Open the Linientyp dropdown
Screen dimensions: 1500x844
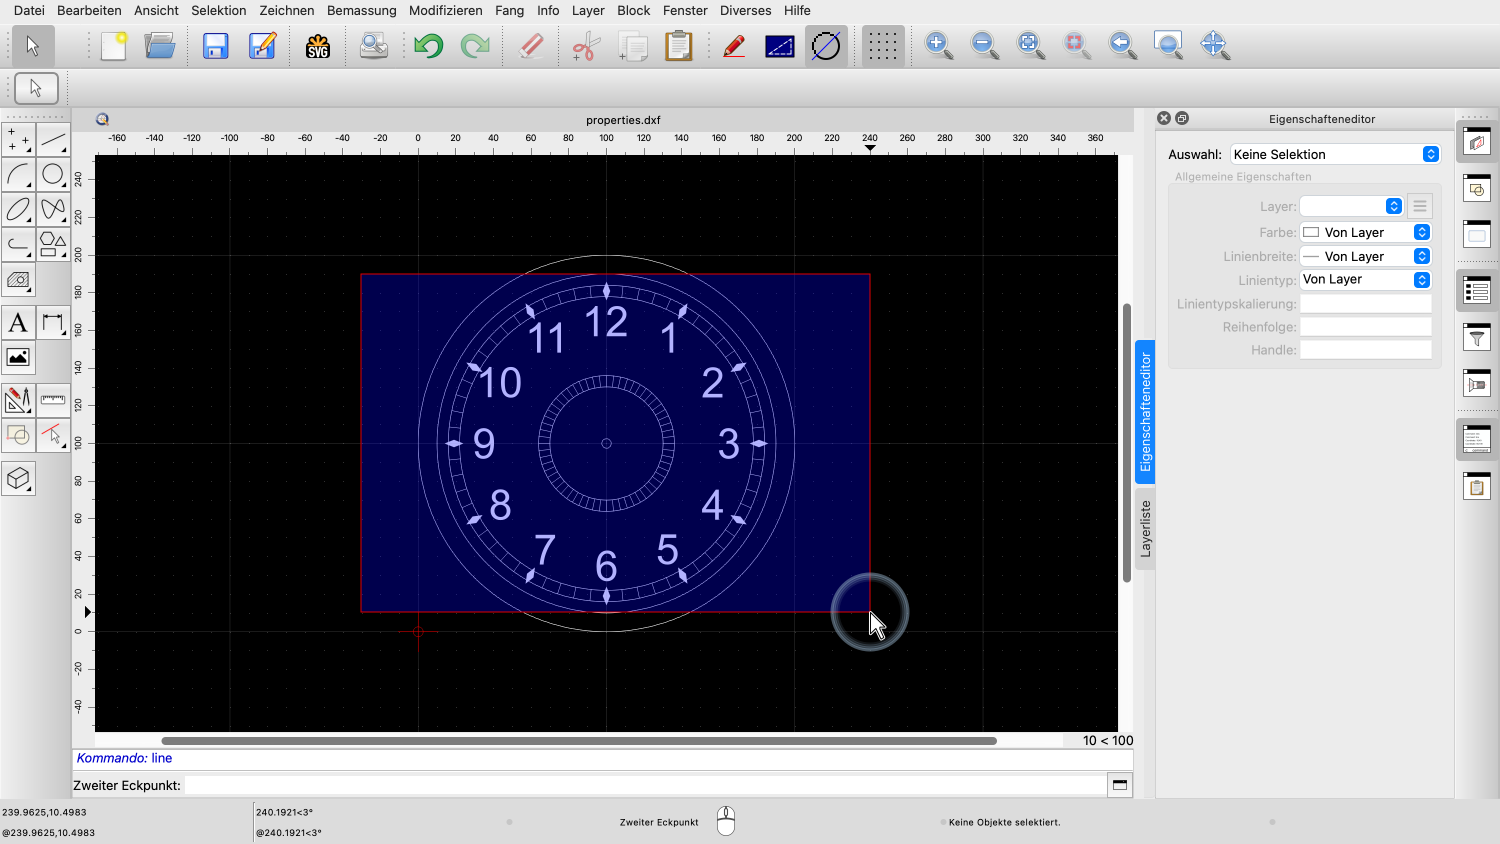pos(1365,280)
